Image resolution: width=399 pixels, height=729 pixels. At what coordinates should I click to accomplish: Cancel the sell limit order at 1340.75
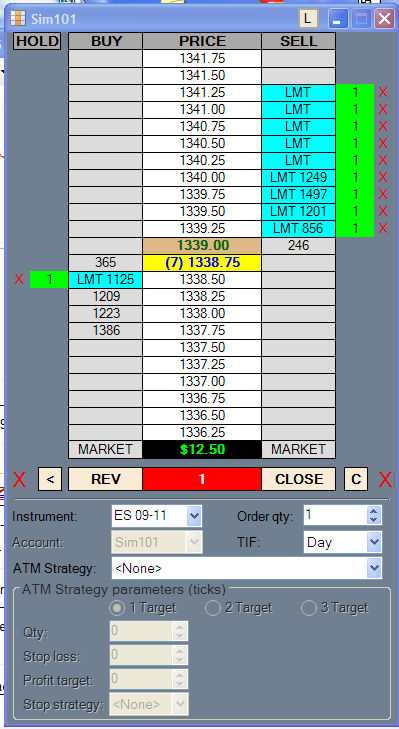point(383,126)
